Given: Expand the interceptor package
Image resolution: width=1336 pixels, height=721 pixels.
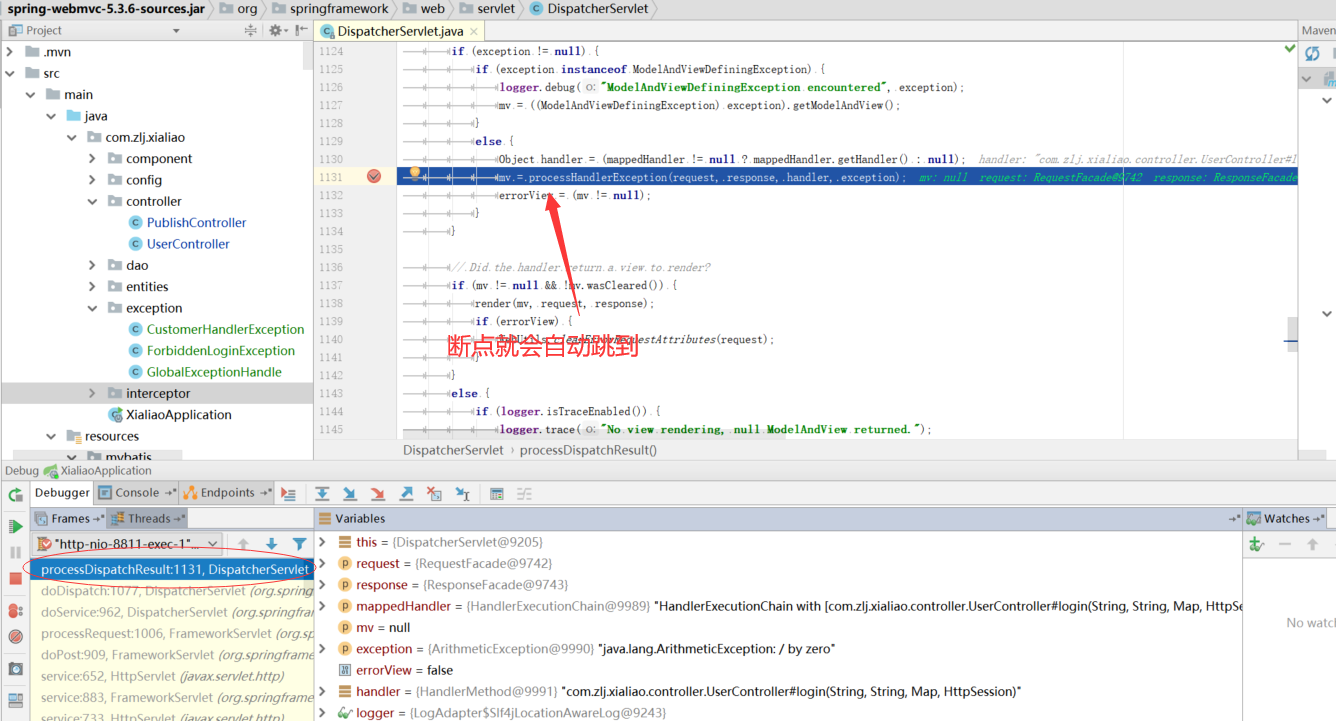Looking at the screenshot, I should coord(92,393).
